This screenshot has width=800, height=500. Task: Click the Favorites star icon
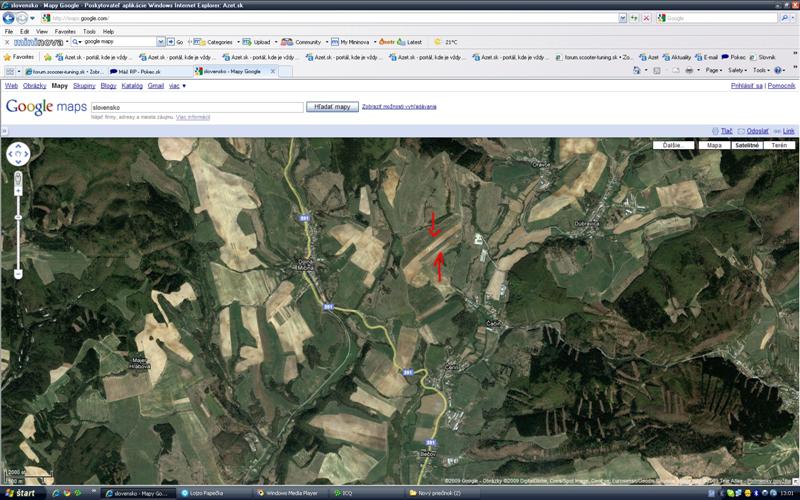(9, 57)
